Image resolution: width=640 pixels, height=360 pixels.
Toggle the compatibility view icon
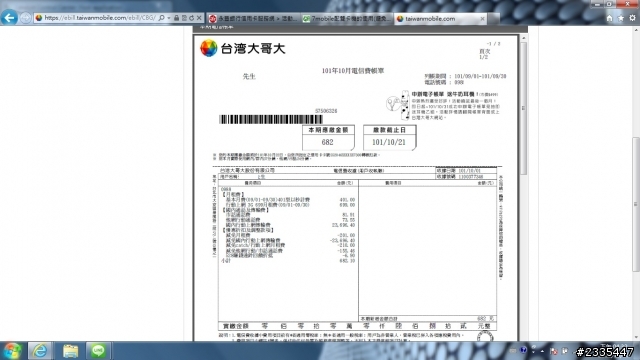[x=184, y=18]
